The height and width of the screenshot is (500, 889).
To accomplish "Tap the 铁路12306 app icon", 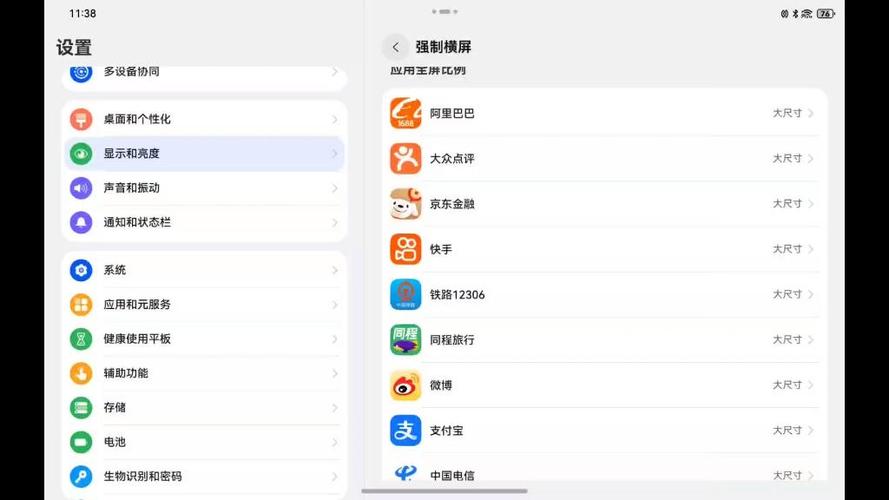I will click(x=405, y=294).
